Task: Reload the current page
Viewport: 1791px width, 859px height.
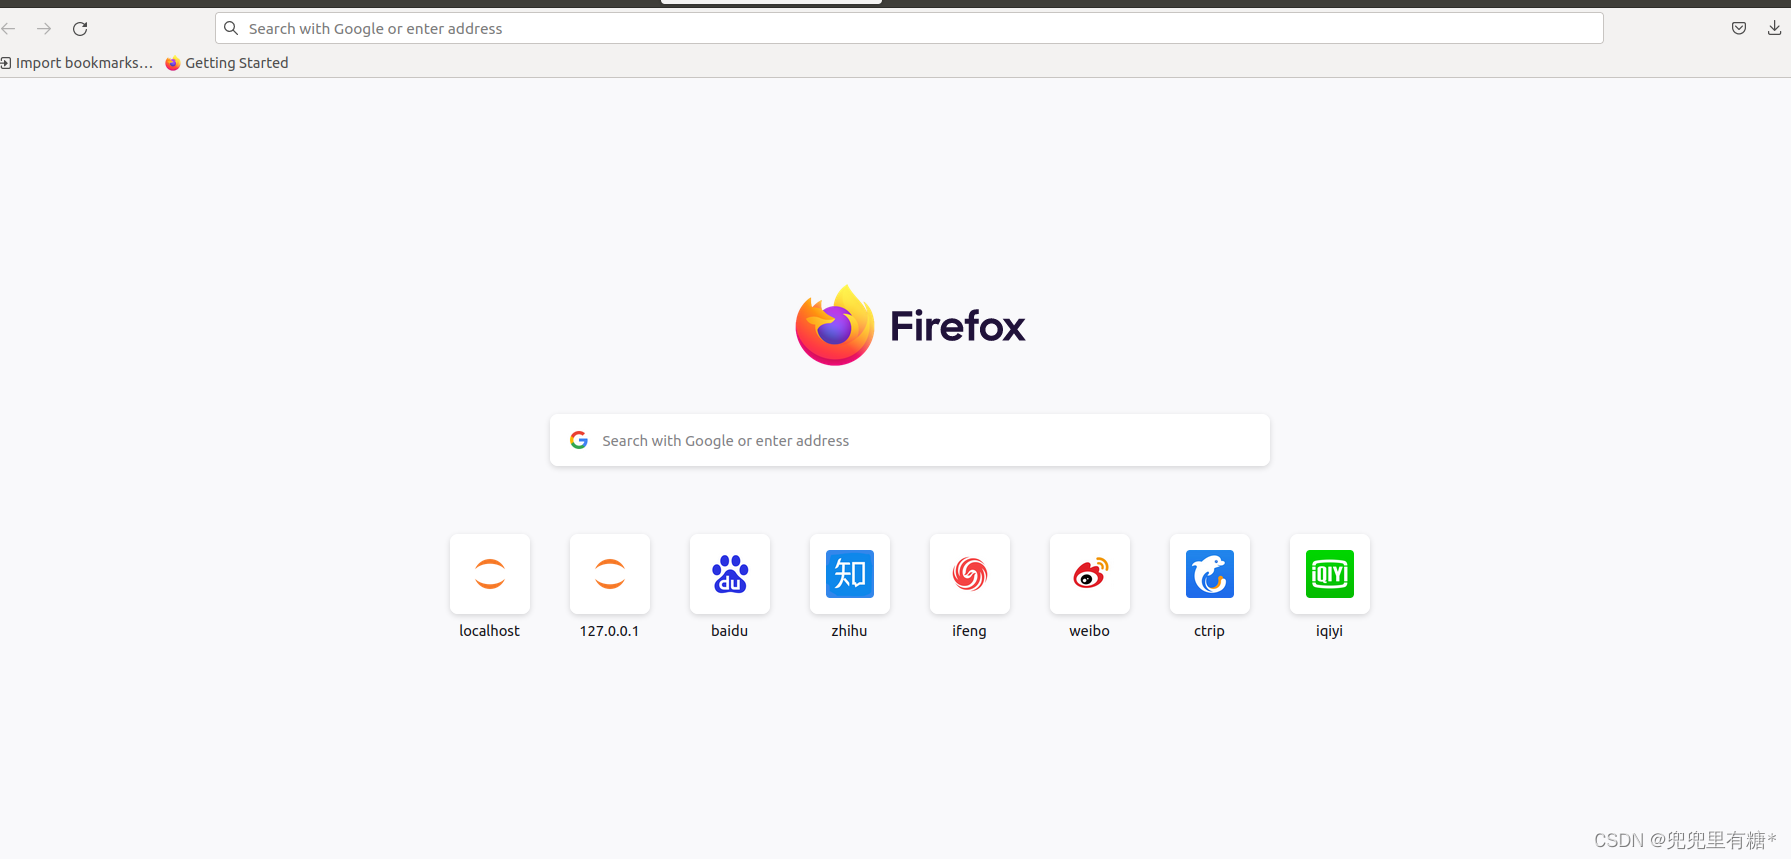Action: tap(80, 29)
